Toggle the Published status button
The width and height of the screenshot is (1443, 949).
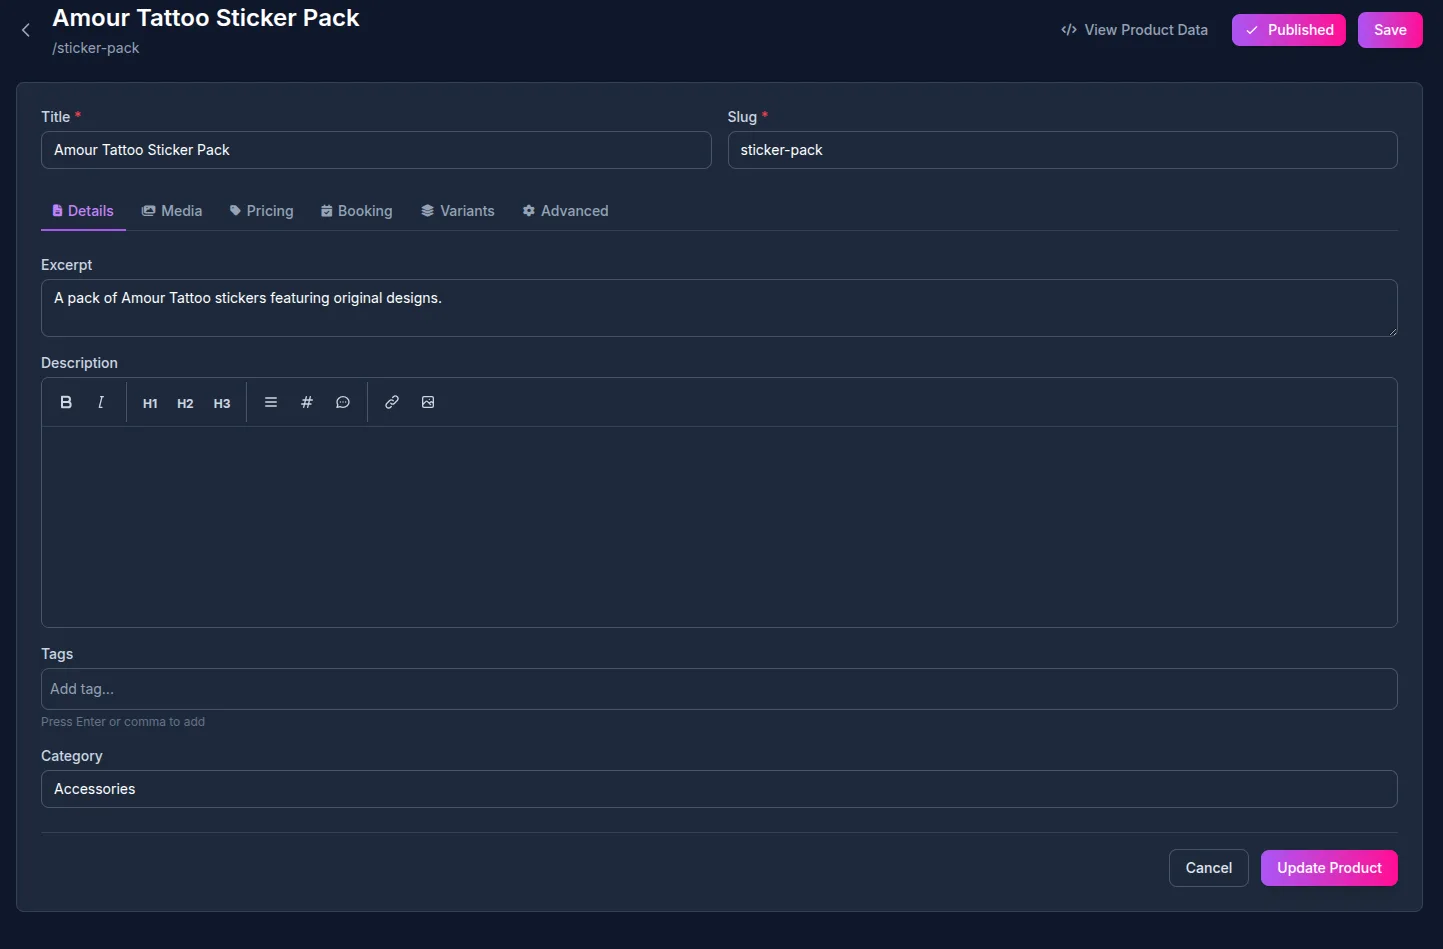1288,30
